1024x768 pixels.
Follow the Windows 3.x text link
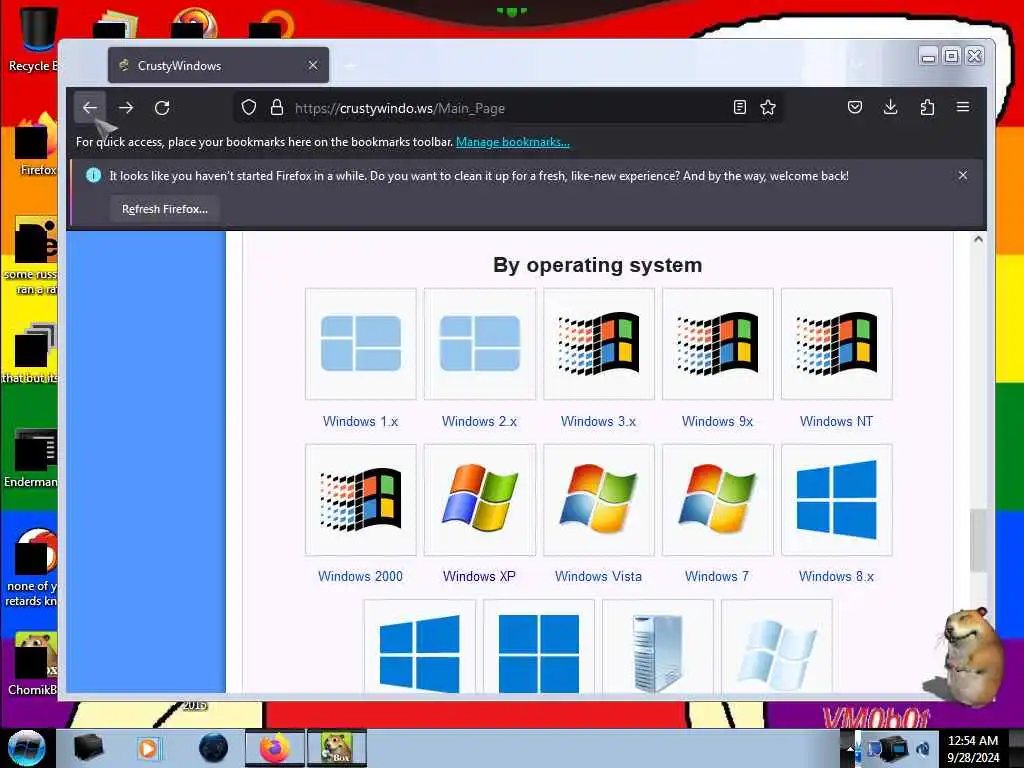(x=599, y=421)
